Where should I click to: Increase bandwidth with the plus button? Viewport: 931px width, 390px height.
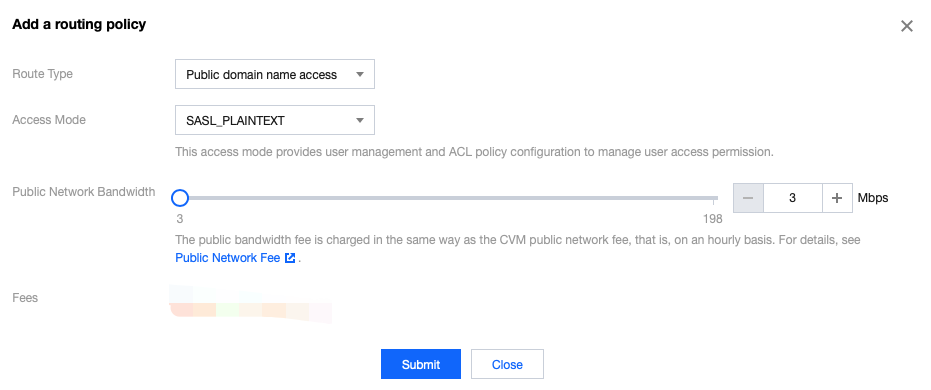point(837,198)
